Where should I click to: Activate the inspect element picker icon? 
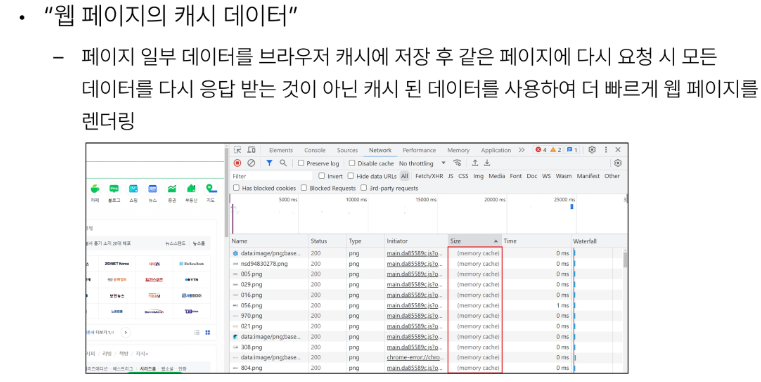coord(238,150)
